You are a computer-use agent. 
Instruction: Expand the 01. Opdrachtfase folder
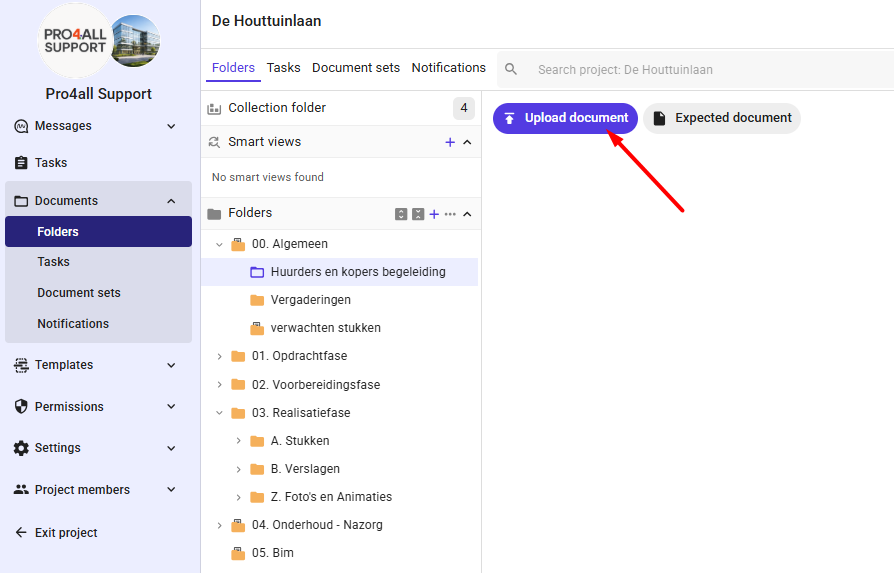(x=219, y=356)
